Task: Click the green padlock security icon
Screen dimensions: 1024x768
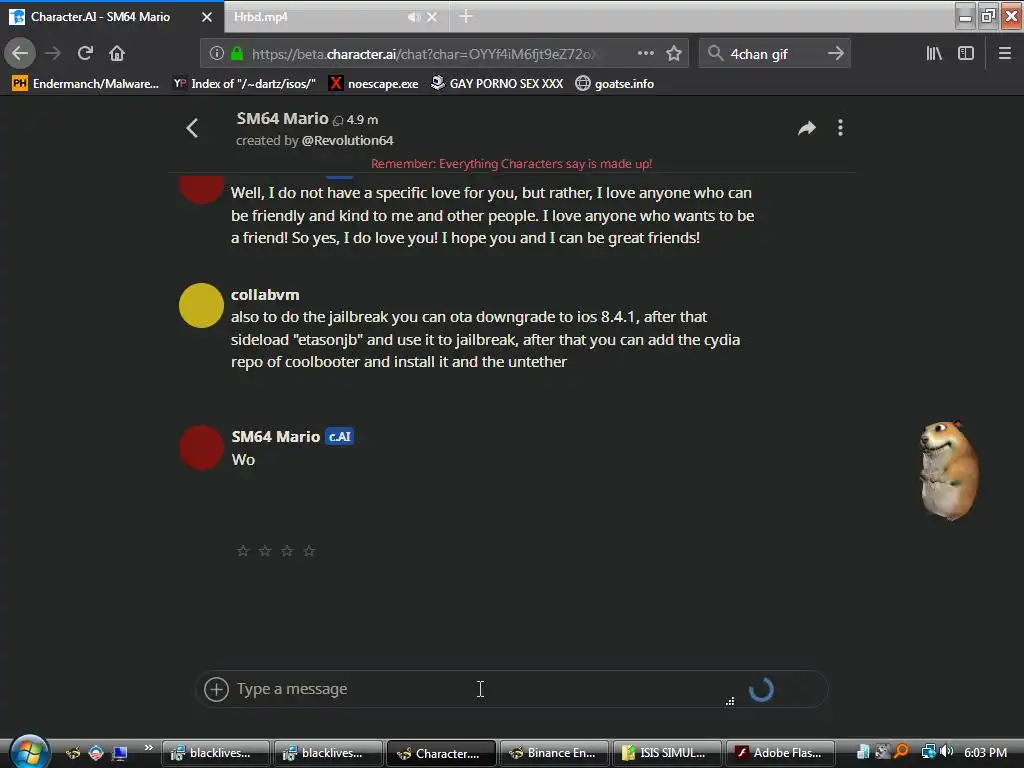Action: point(237,54)
